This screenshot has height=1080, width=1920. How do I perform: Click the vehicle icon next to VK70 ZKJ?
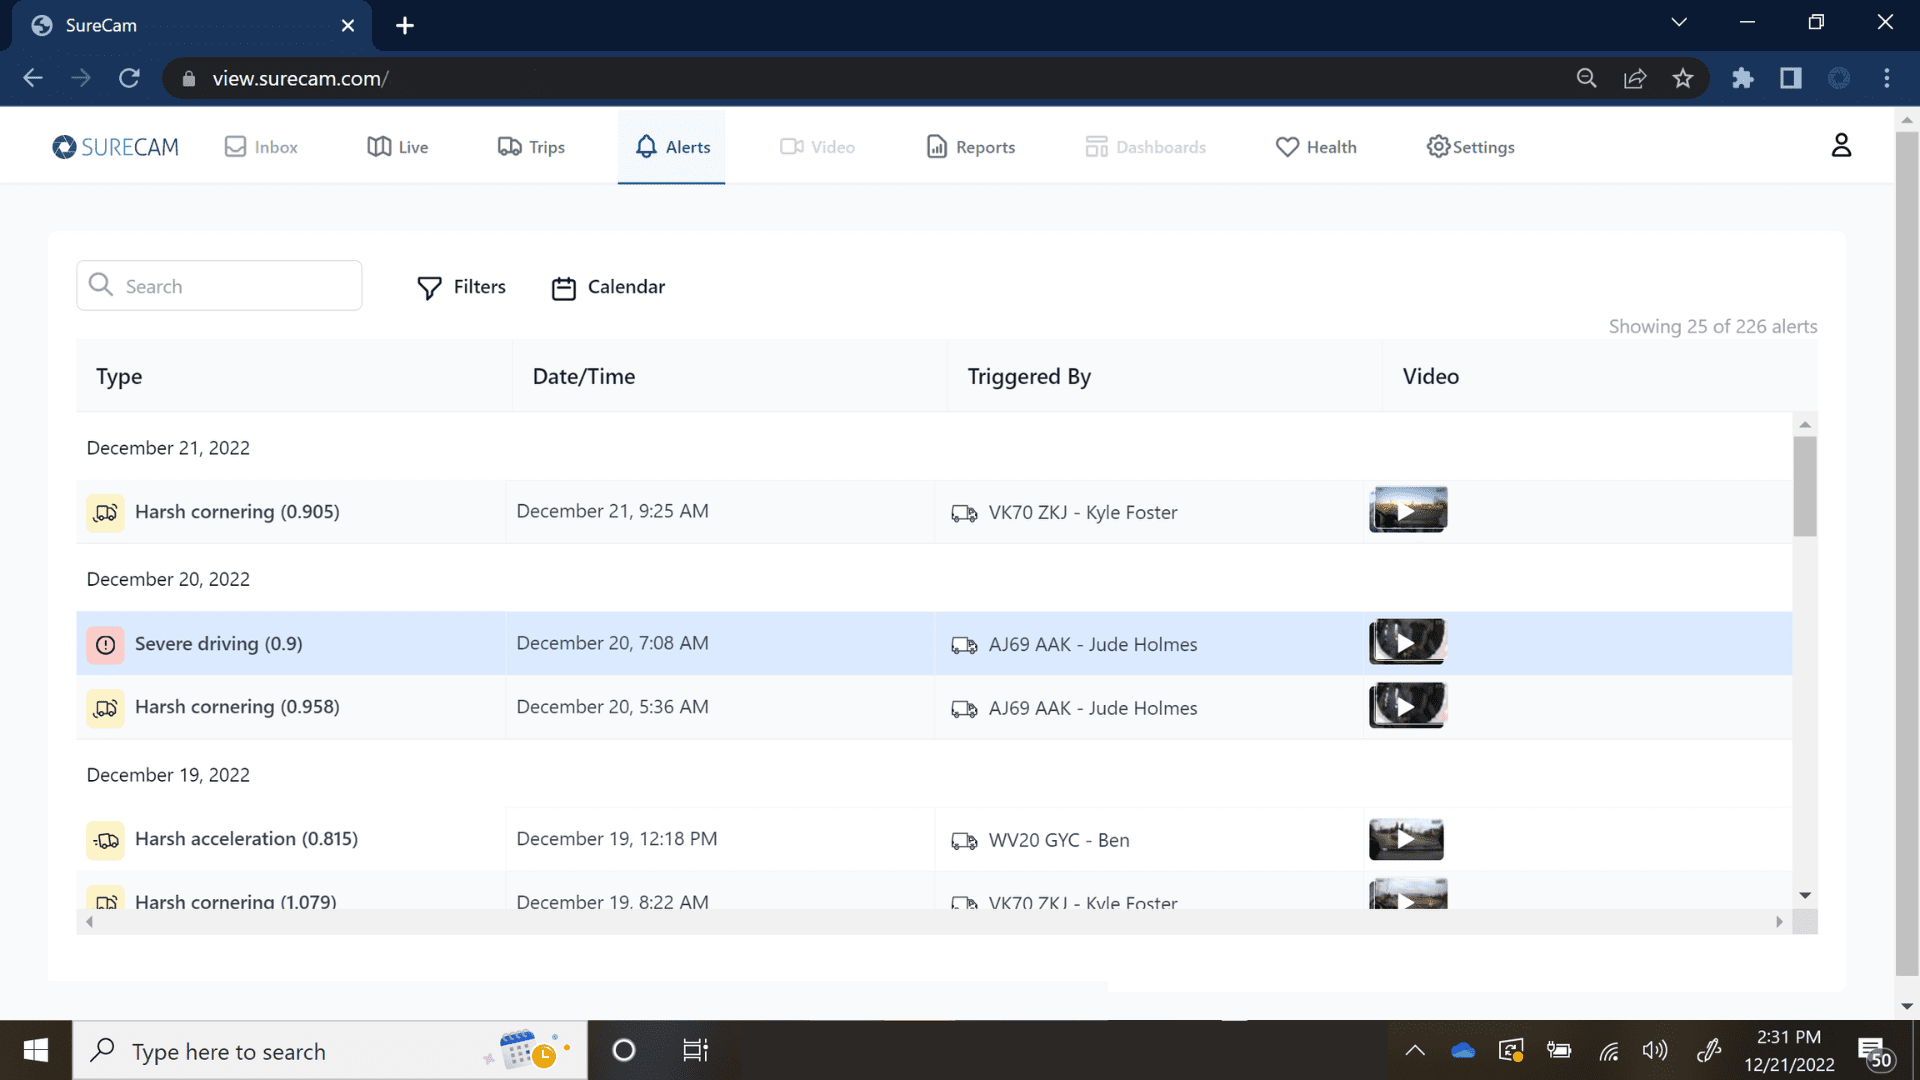click(965, 512)
